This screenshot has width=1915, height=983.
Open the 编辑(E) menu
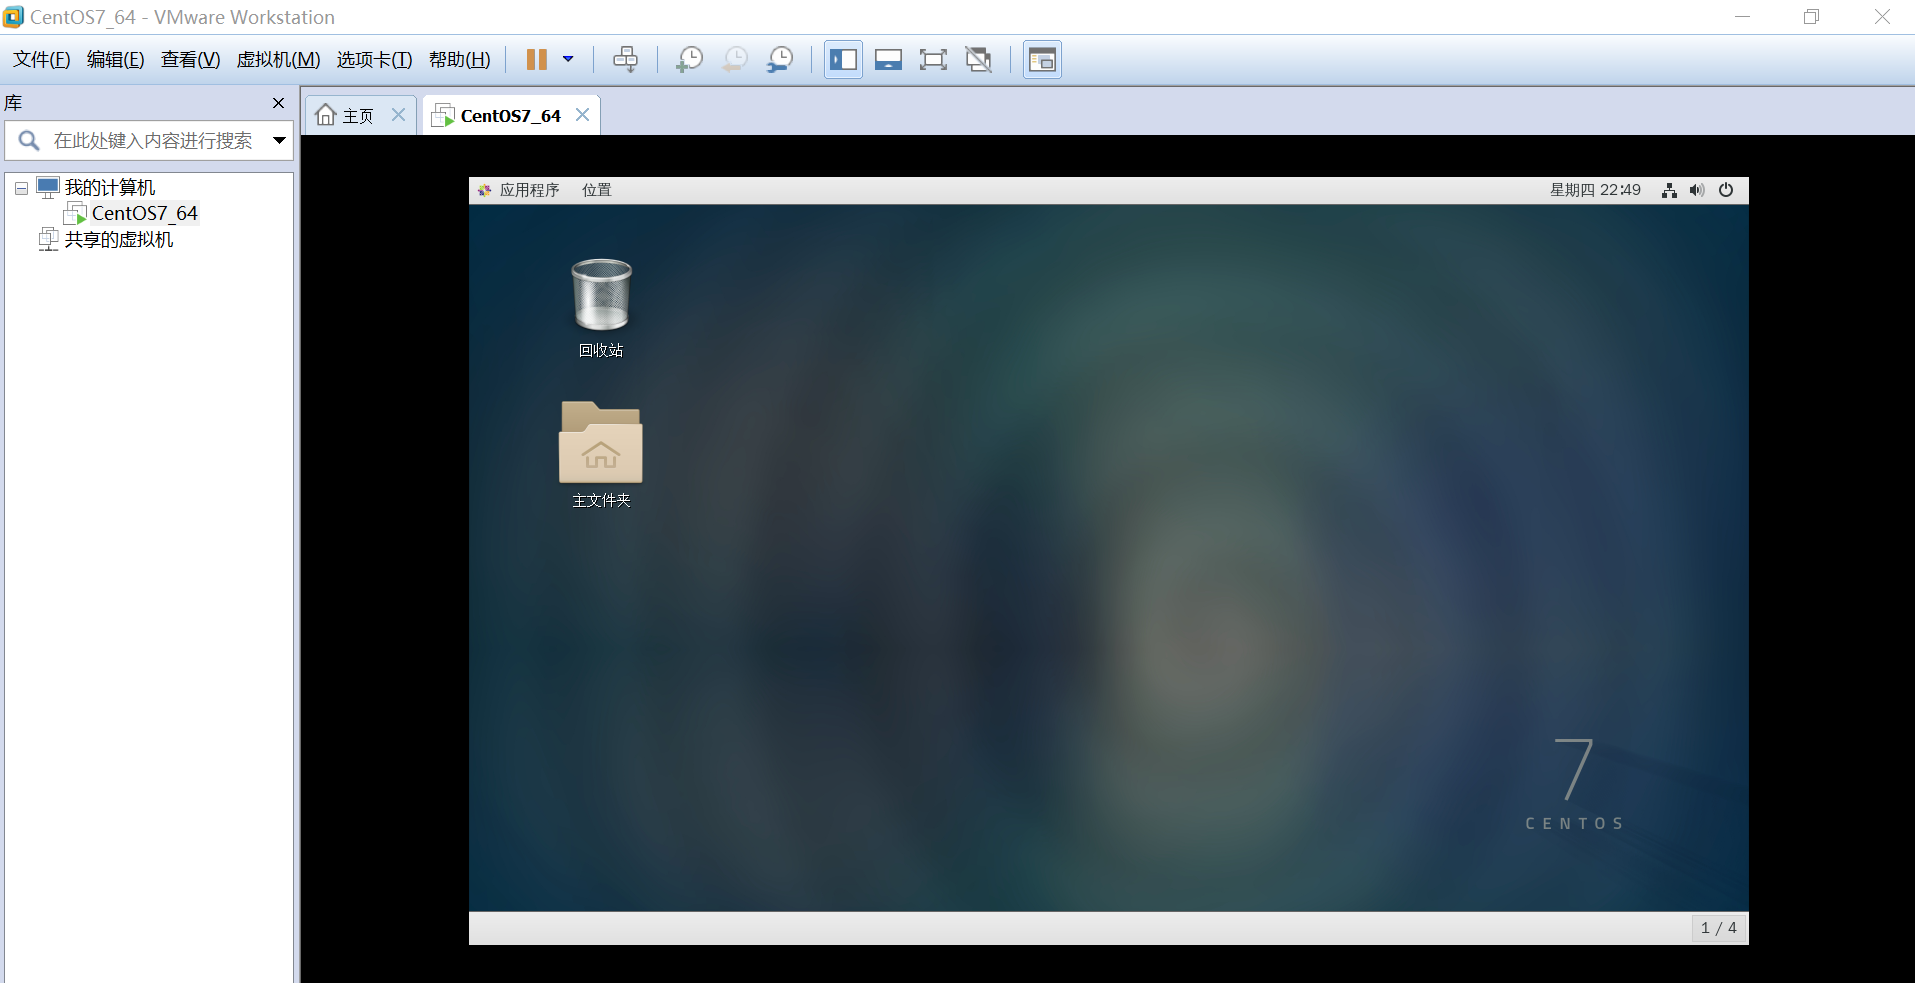click(116, 60)
